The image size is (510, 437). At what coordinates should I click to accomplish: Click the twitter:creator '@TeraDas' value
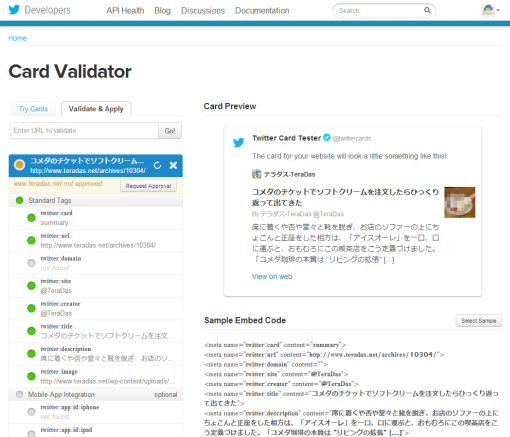(x=56, y=313)
